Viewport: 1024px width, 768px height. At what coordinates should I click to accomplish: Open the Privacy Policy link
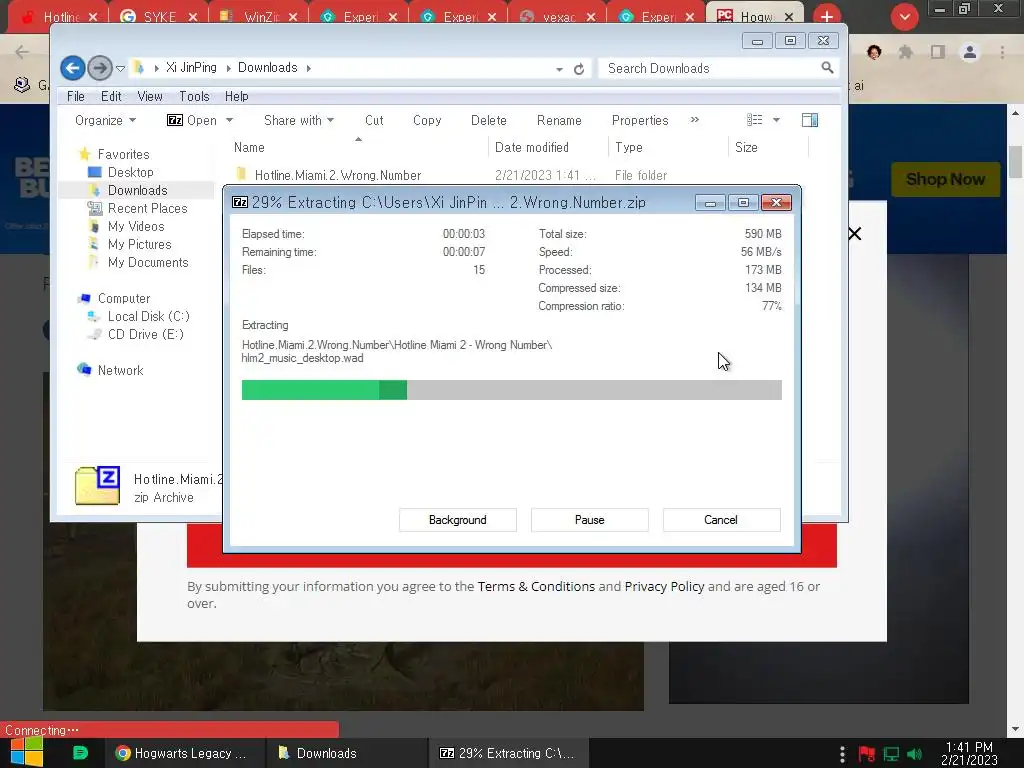pyautogui.click(x=664, y=586)
